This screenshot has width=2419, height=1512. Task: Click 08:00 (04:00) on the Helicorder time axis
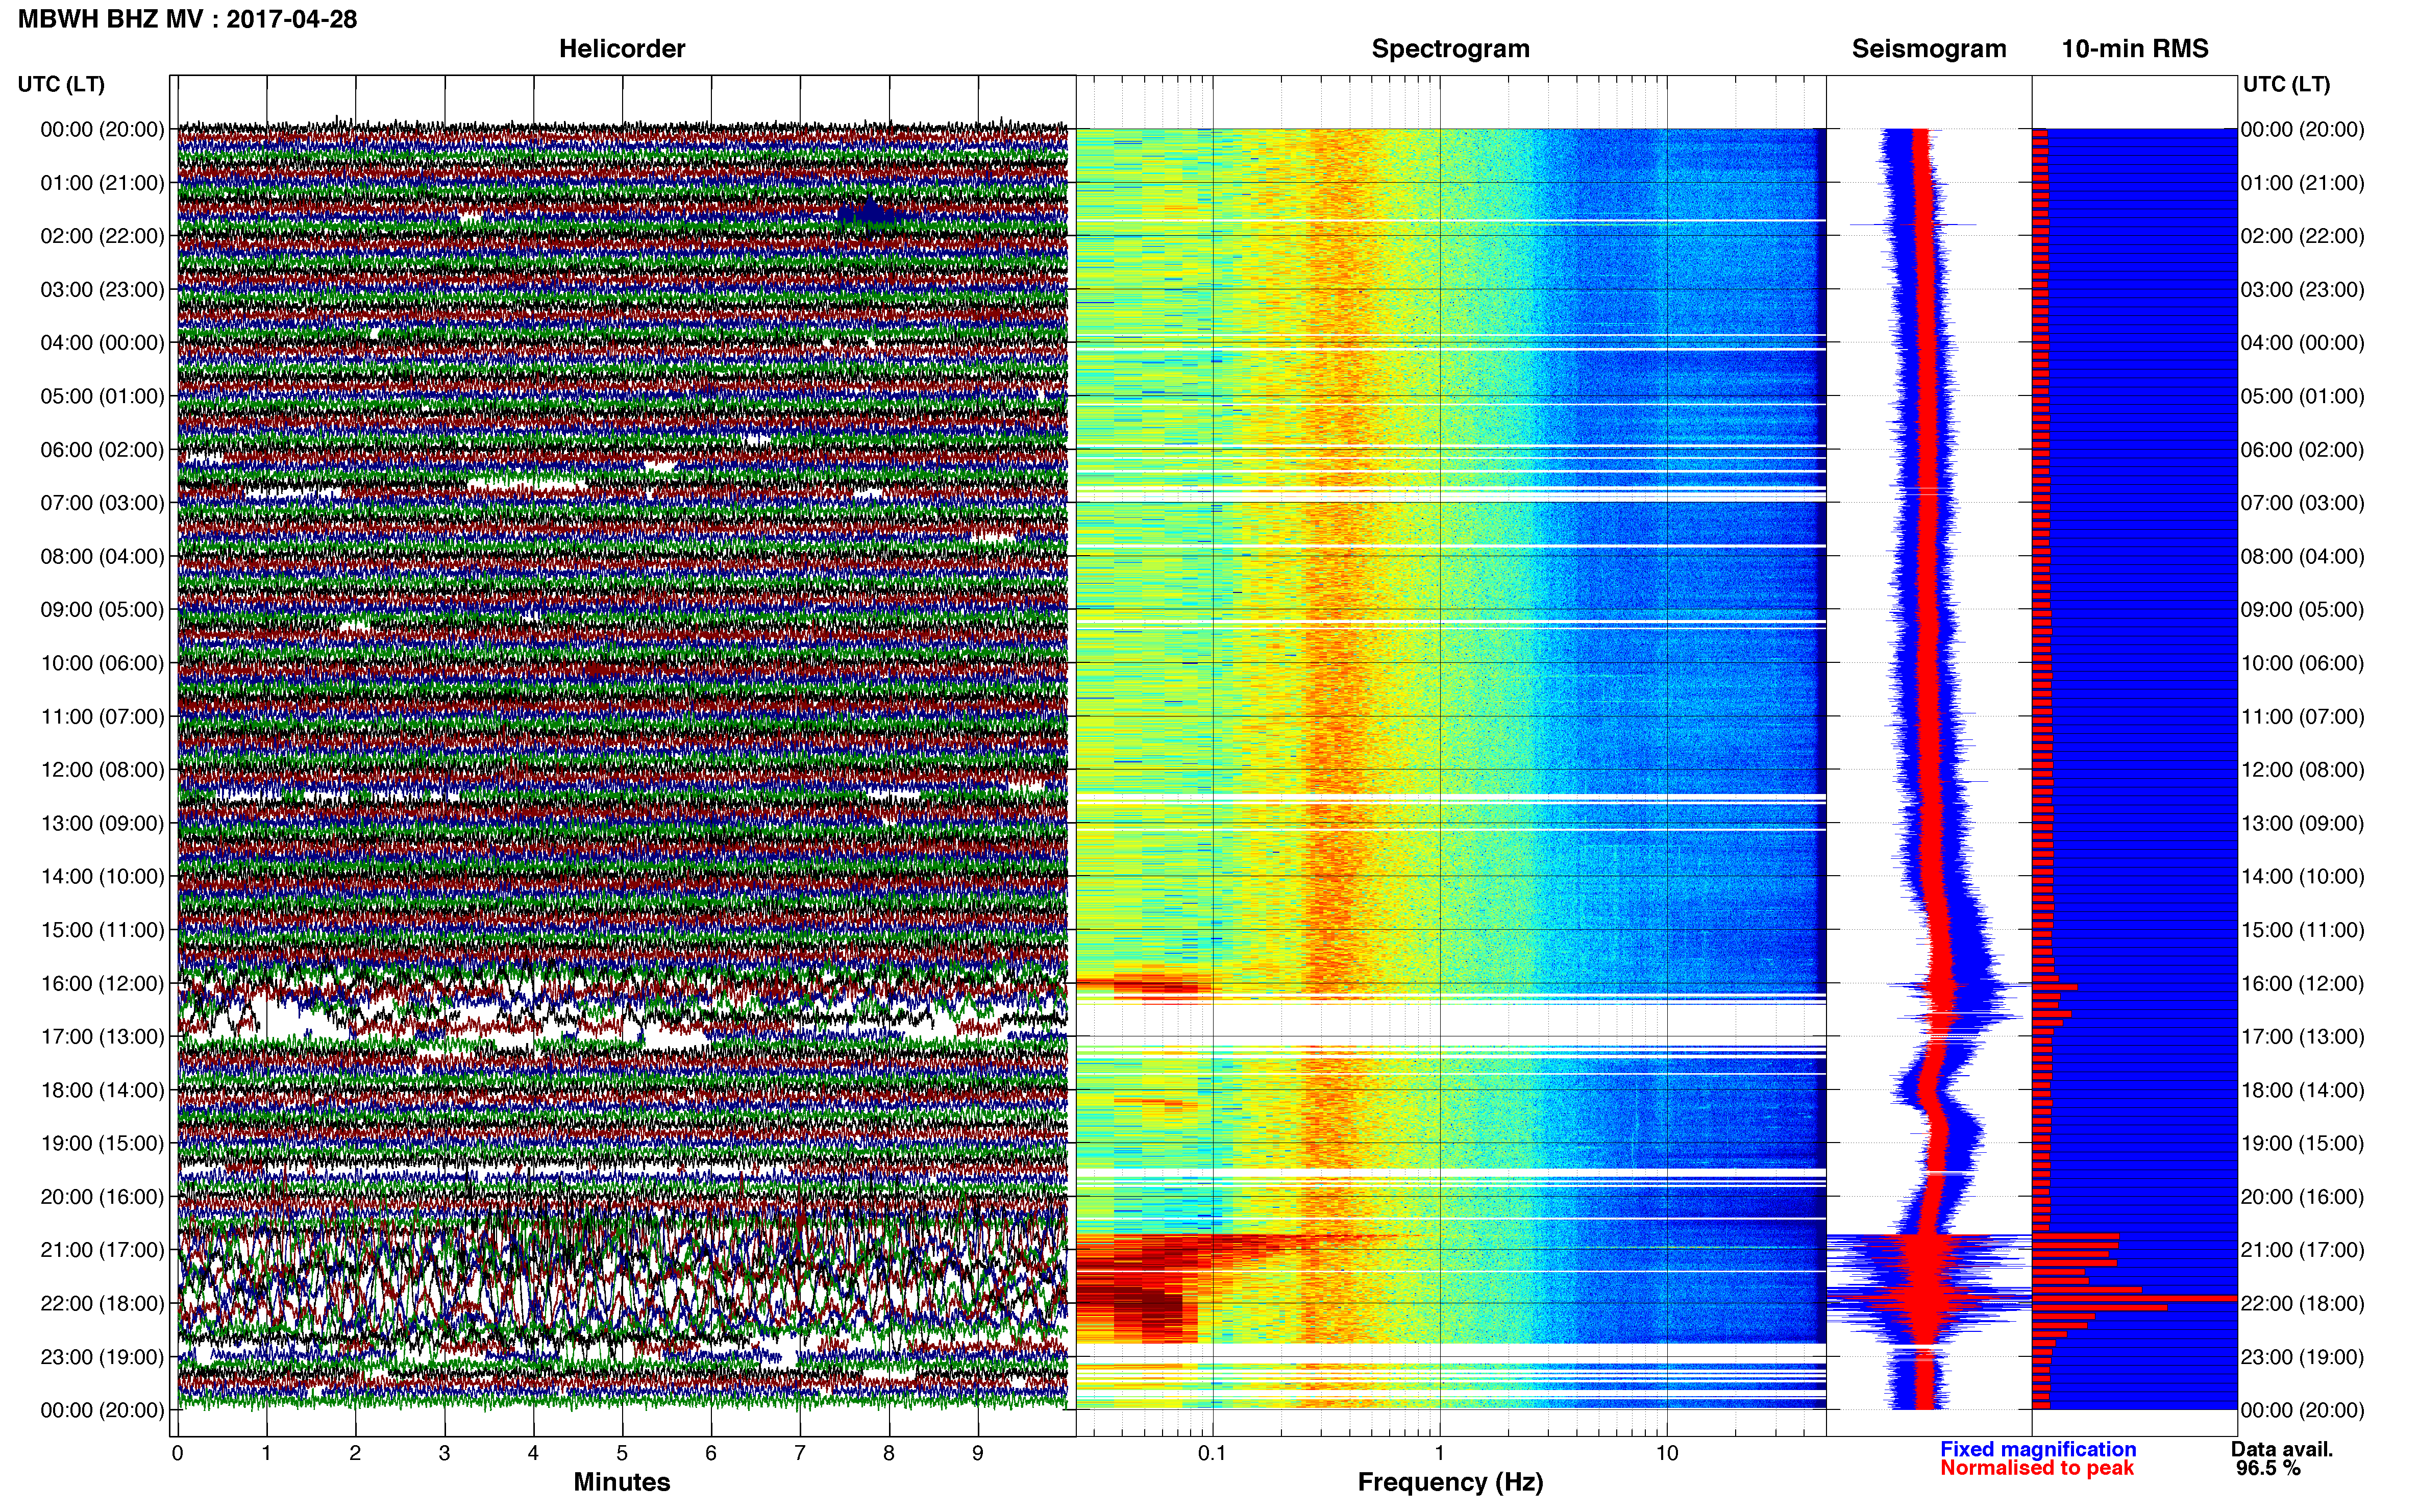click(x=102, y=556)
